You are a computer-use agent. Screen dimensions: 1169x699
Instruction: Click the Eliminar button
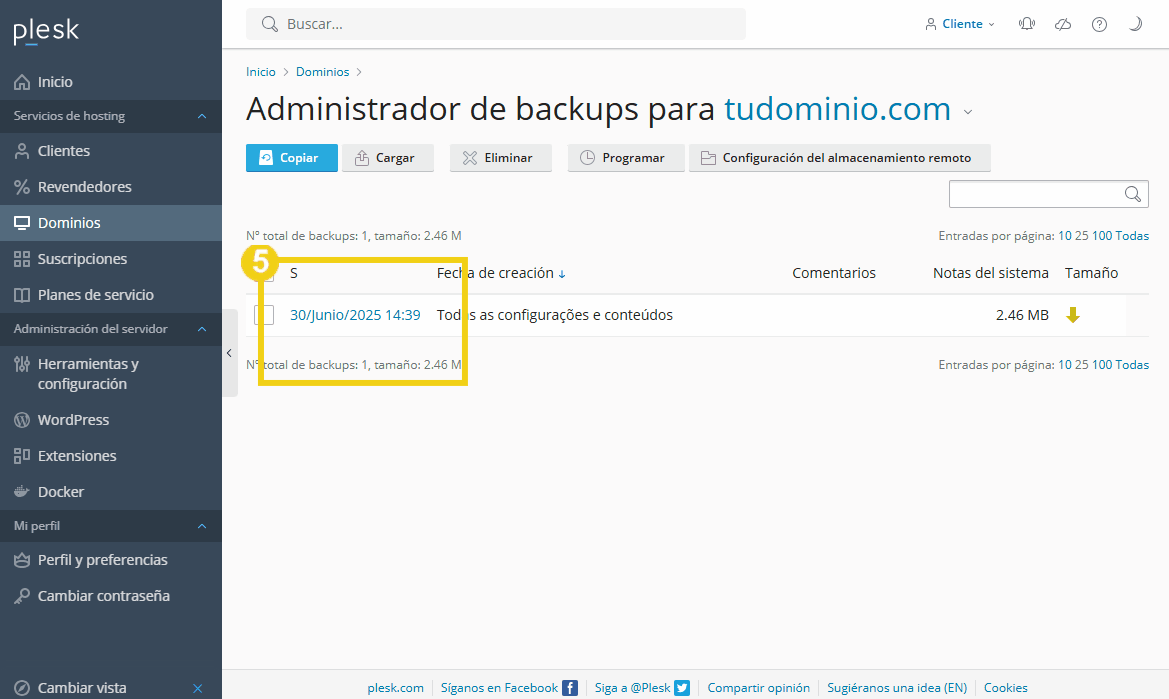500,158
